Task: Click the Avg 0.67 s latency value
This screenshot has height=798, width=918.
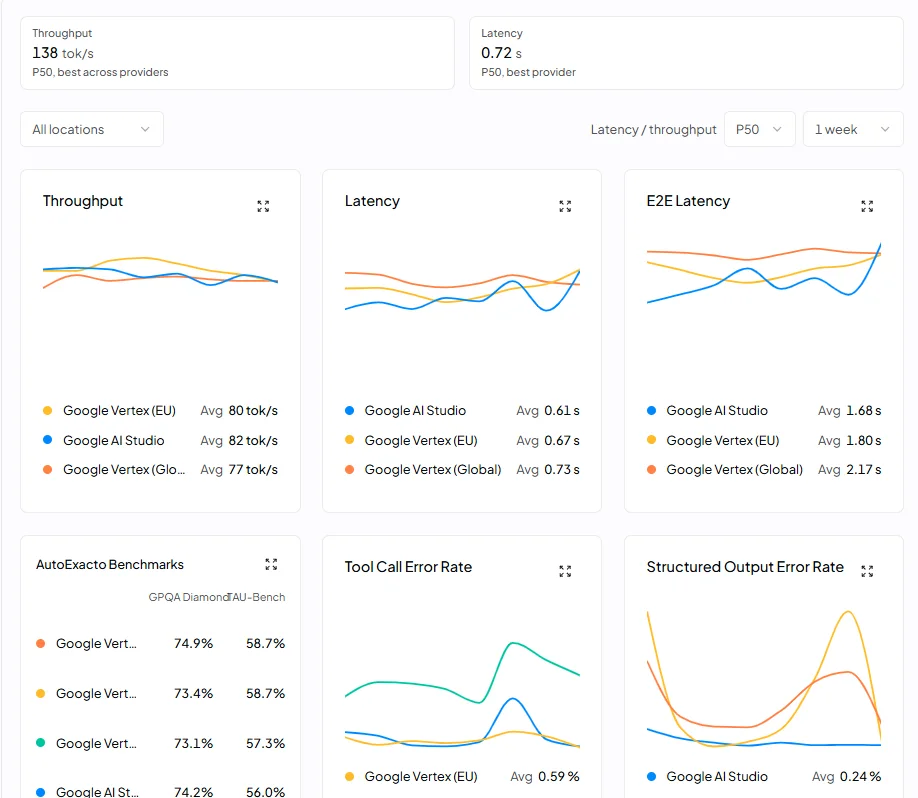Action: pos(548,440)
